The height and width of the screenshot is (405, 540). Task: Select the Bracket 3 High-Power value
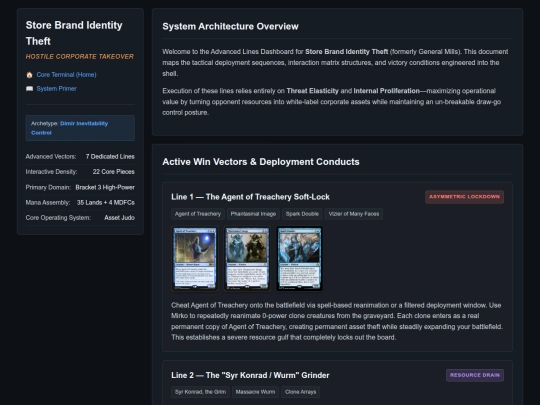click(x=105, y=187)
